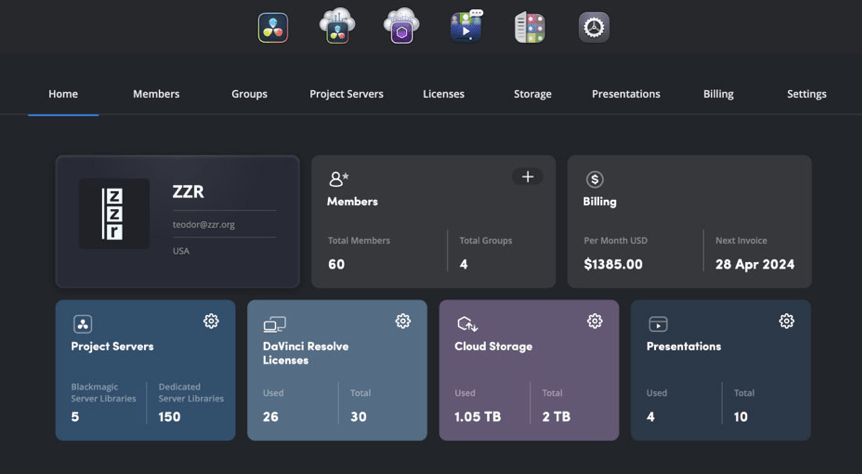The image size is (862, 474).
Task: Click the Members card heading
Action: [352, 201]
